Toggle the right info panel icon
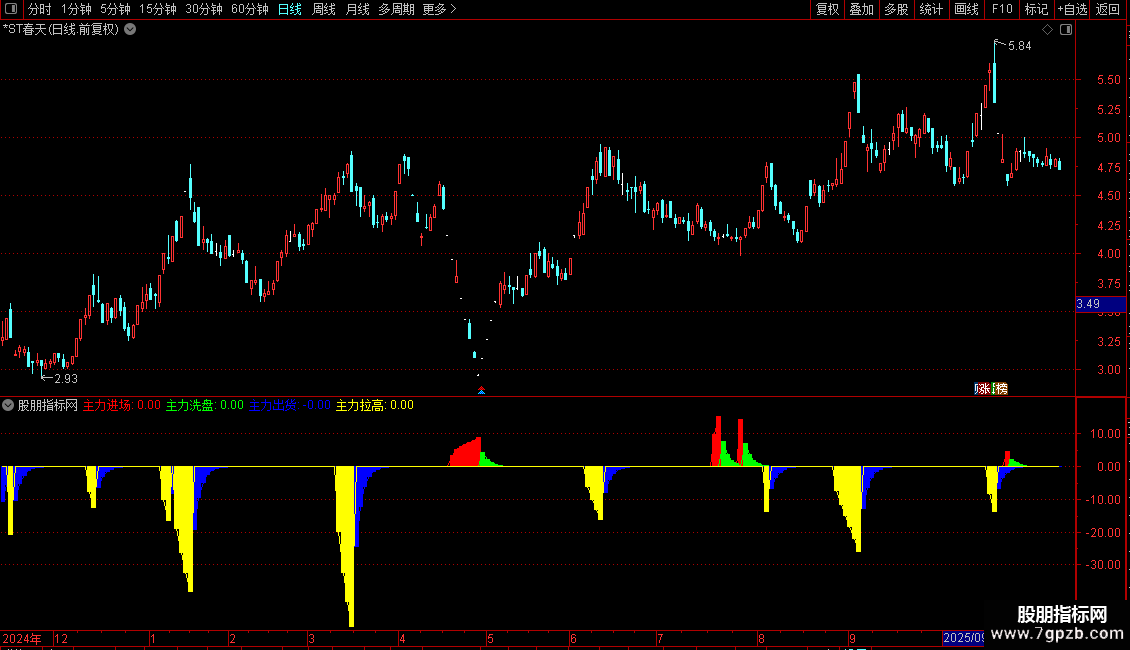This screenshot has height=650, width=1130. (1066, 30)
